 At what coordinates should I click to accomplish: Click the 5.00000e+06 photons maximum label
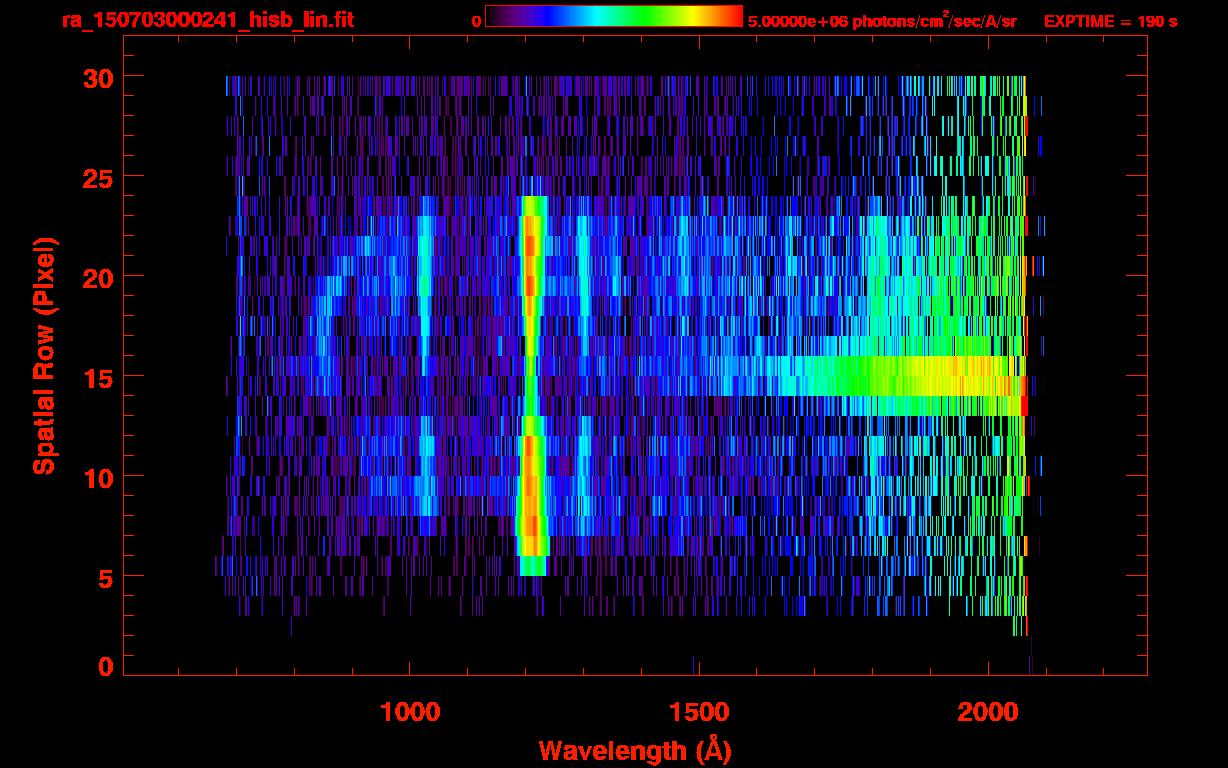click(882, 21)
